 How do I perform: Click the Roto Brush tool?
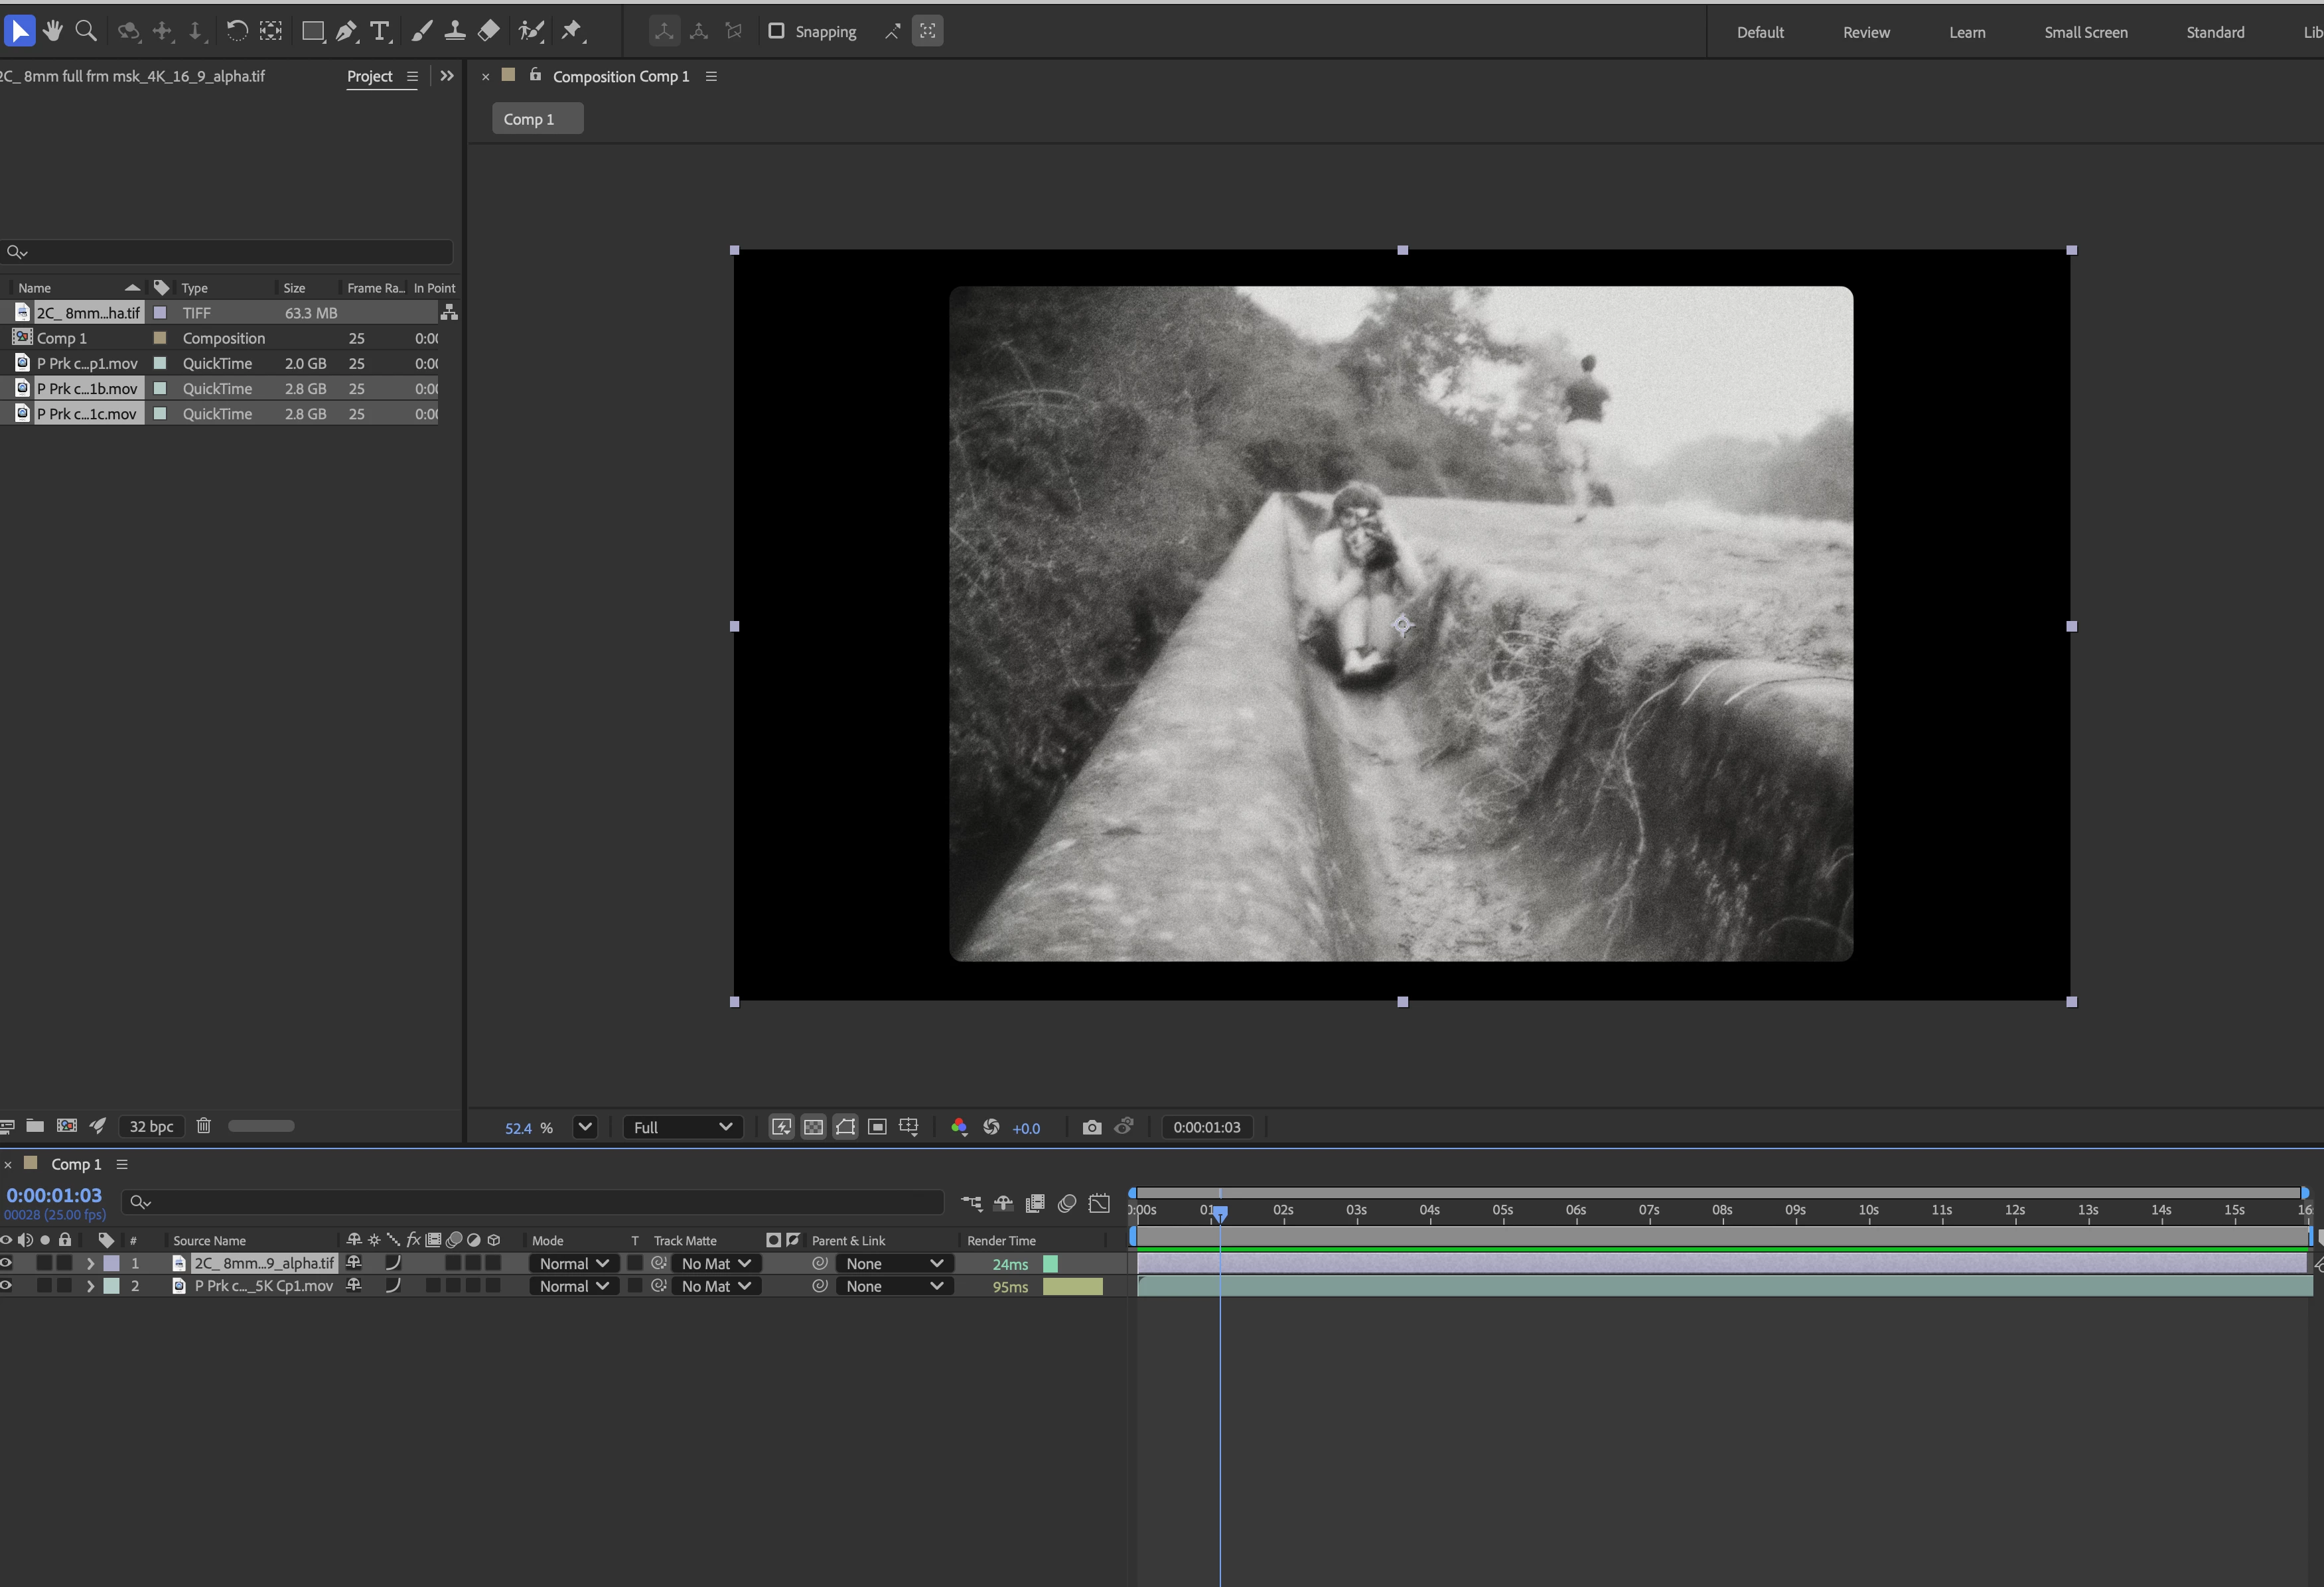pos(531,31)
